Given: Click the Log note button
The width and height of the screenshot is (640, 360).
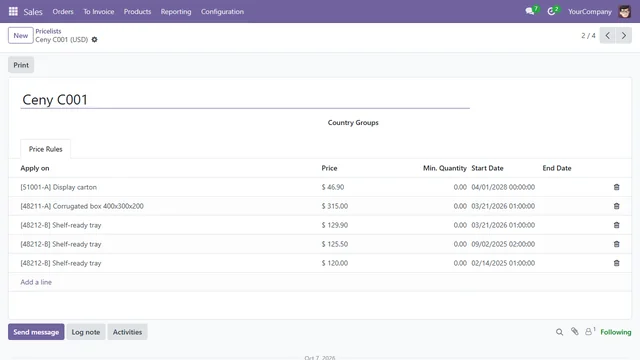Looking at the screenshot, I should (x=86, y=332).
